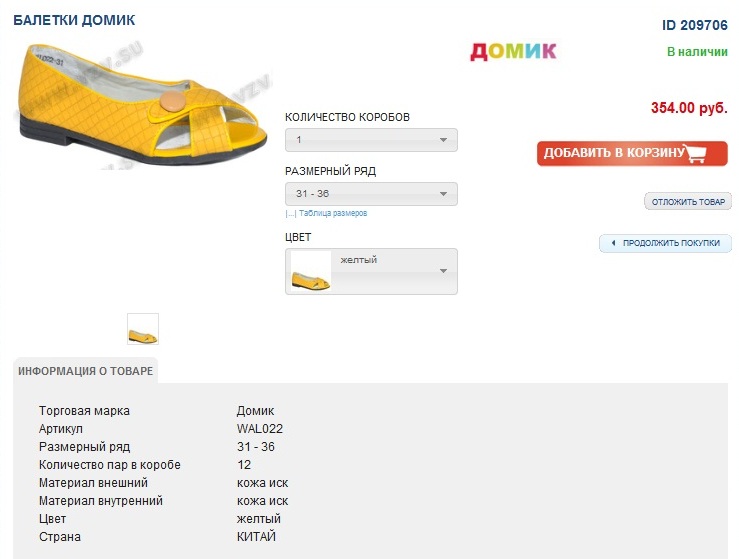The image size is (739, 559).
Task: Select the yellow shoe swatch in the ЦВЕТ selector
Action: (x=311, y=272)
